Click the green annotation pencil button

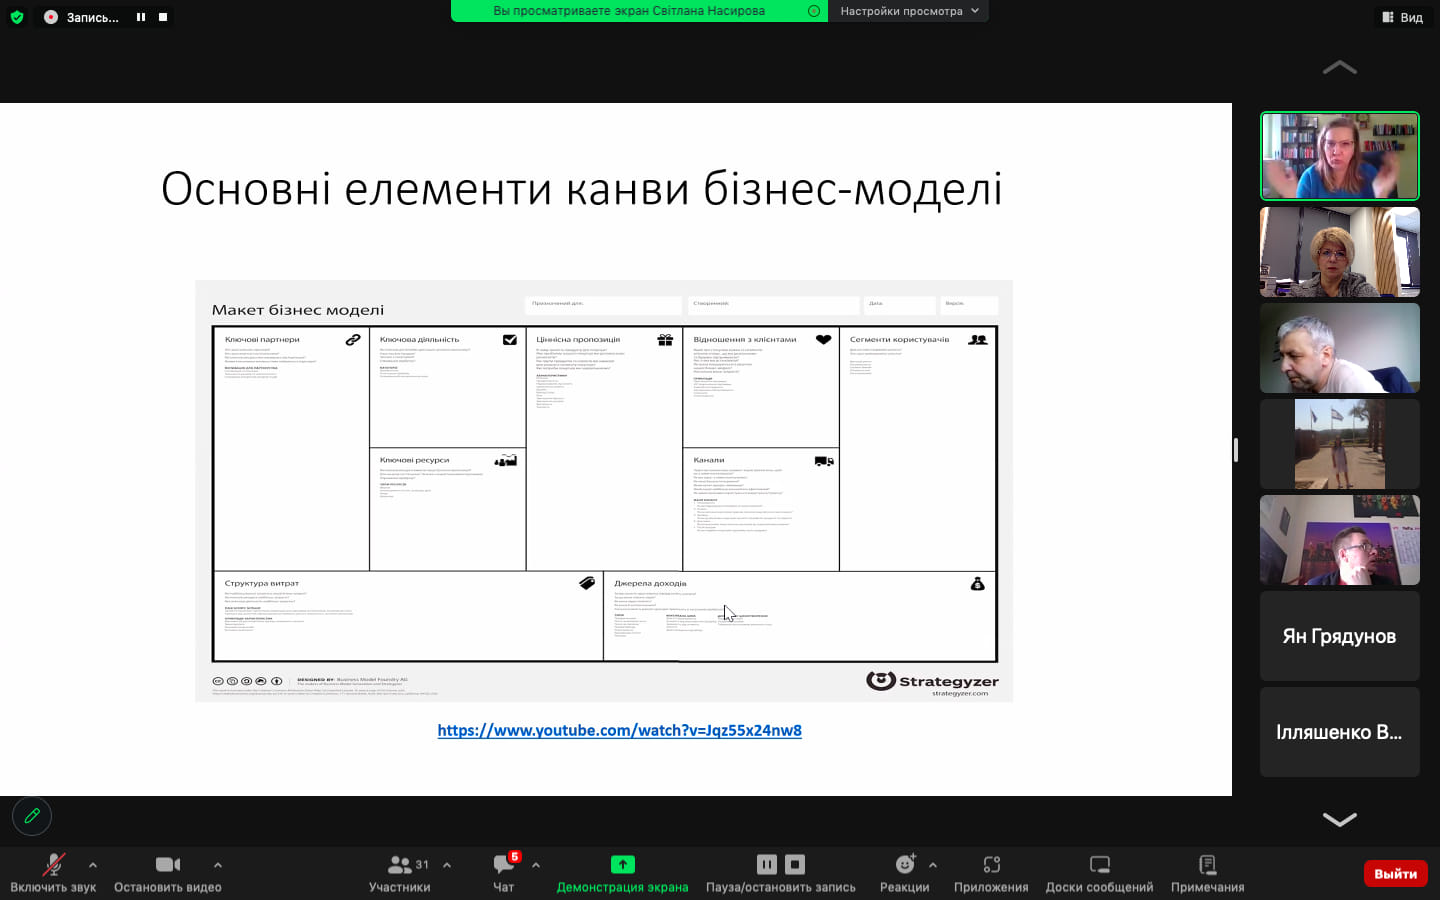[x=32, y=816]
